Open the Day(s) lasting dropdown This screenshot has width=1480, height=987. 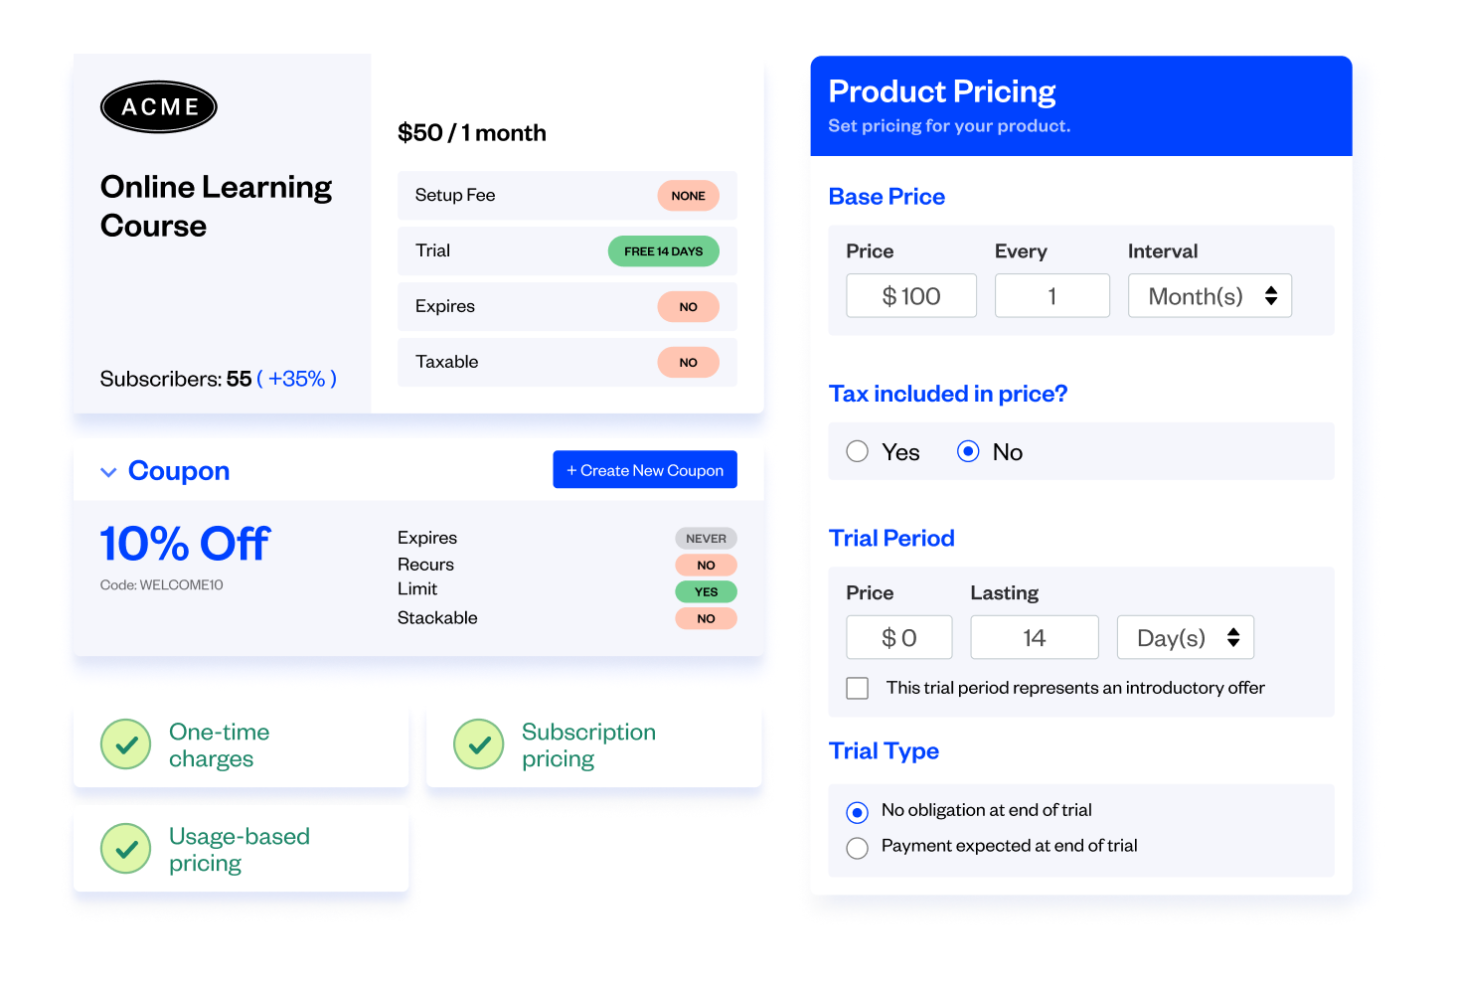[1186, 637]
